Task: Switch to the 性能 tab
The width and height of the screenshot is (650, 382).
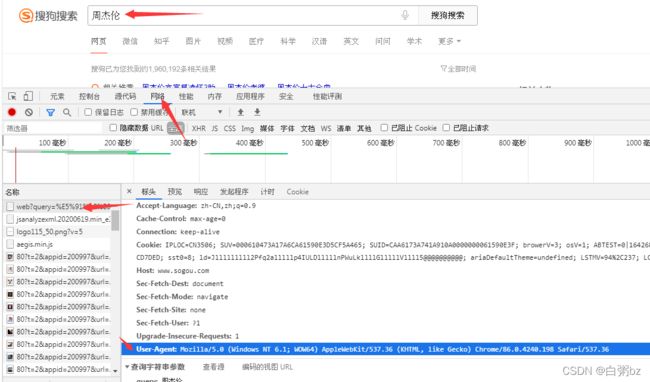Action: pos(186,96)
